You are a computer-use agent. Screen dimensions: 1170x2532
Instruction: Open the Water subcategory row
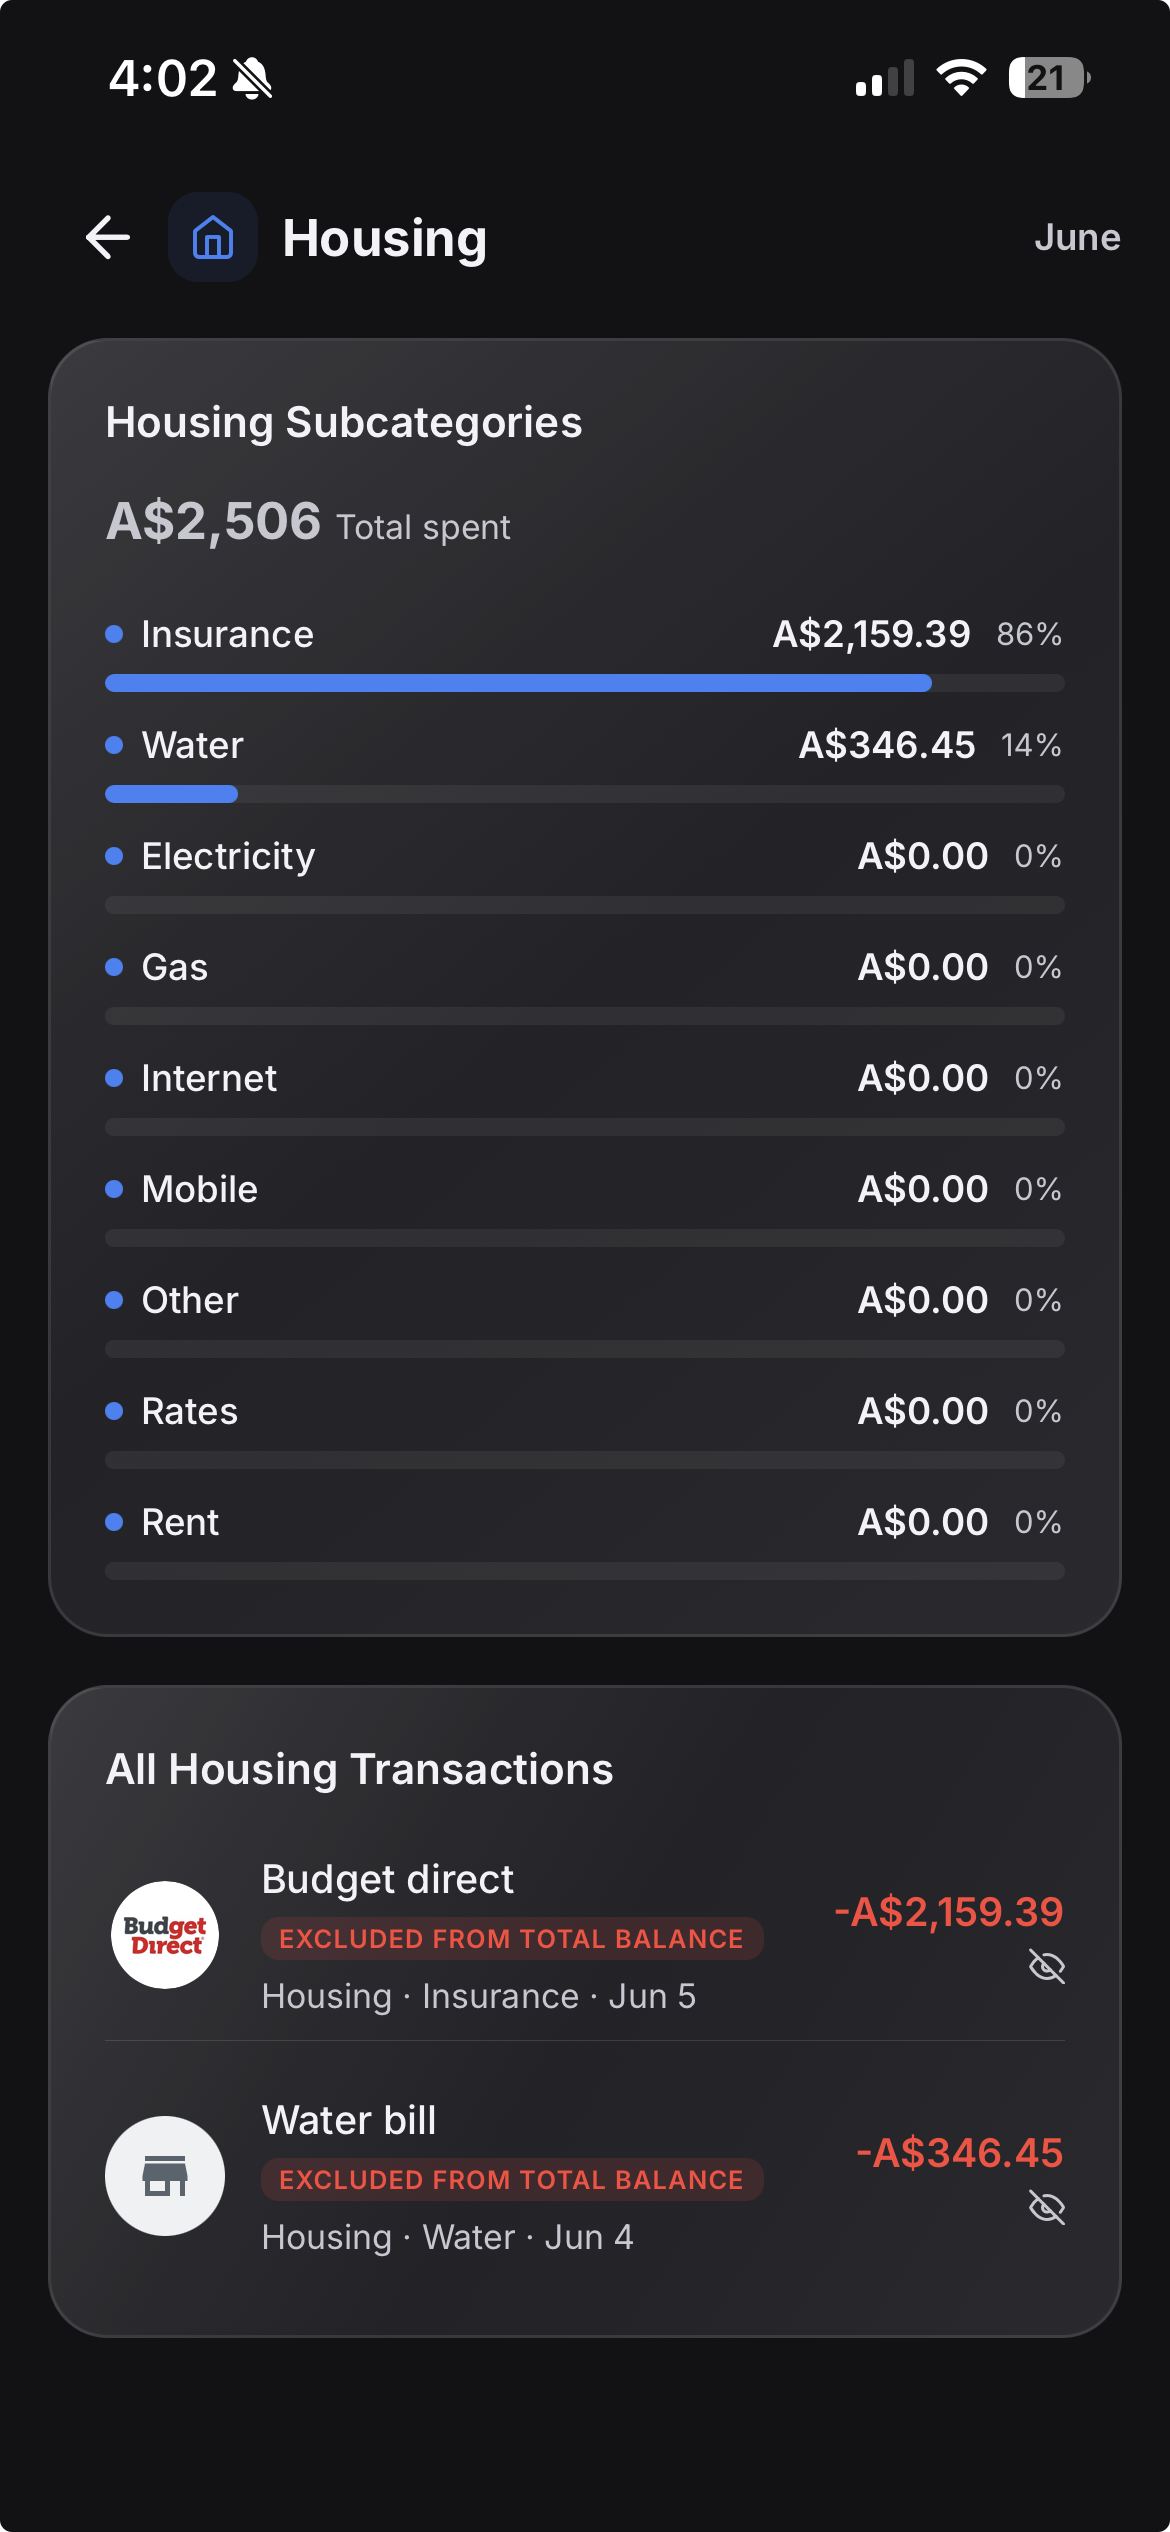[585, 763]
